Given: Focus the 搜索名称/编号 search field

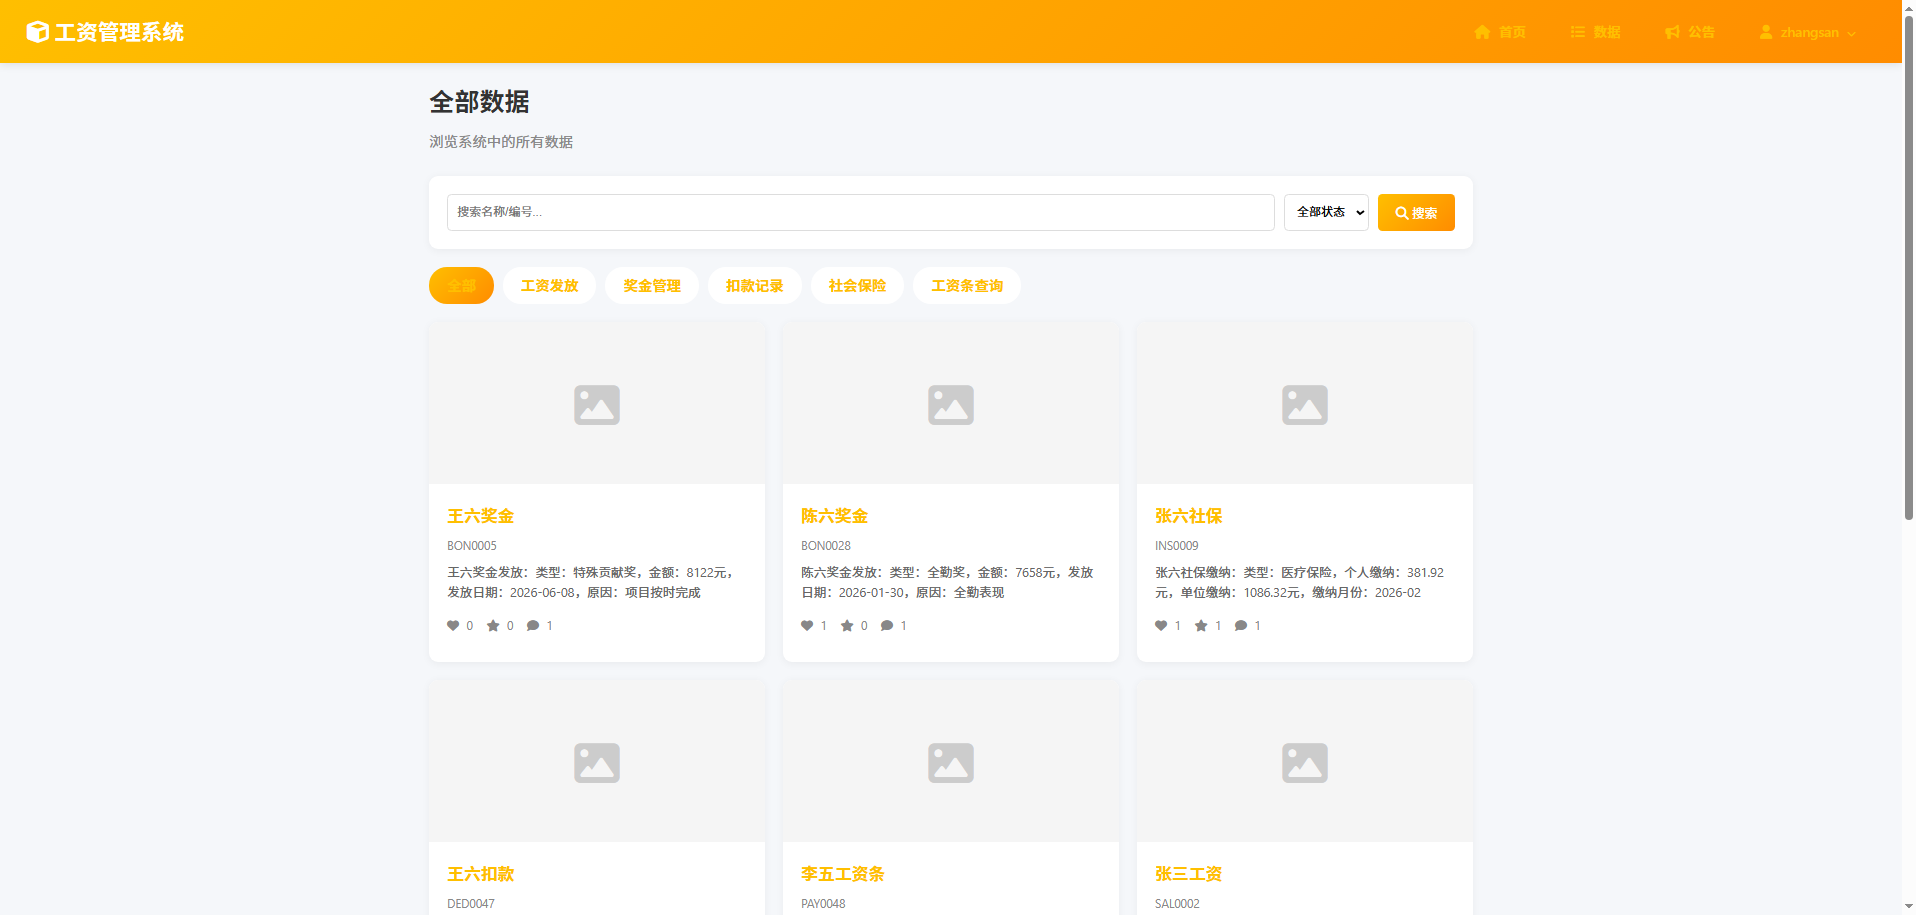Looking at the screenshot, I should tap(860, 212).
